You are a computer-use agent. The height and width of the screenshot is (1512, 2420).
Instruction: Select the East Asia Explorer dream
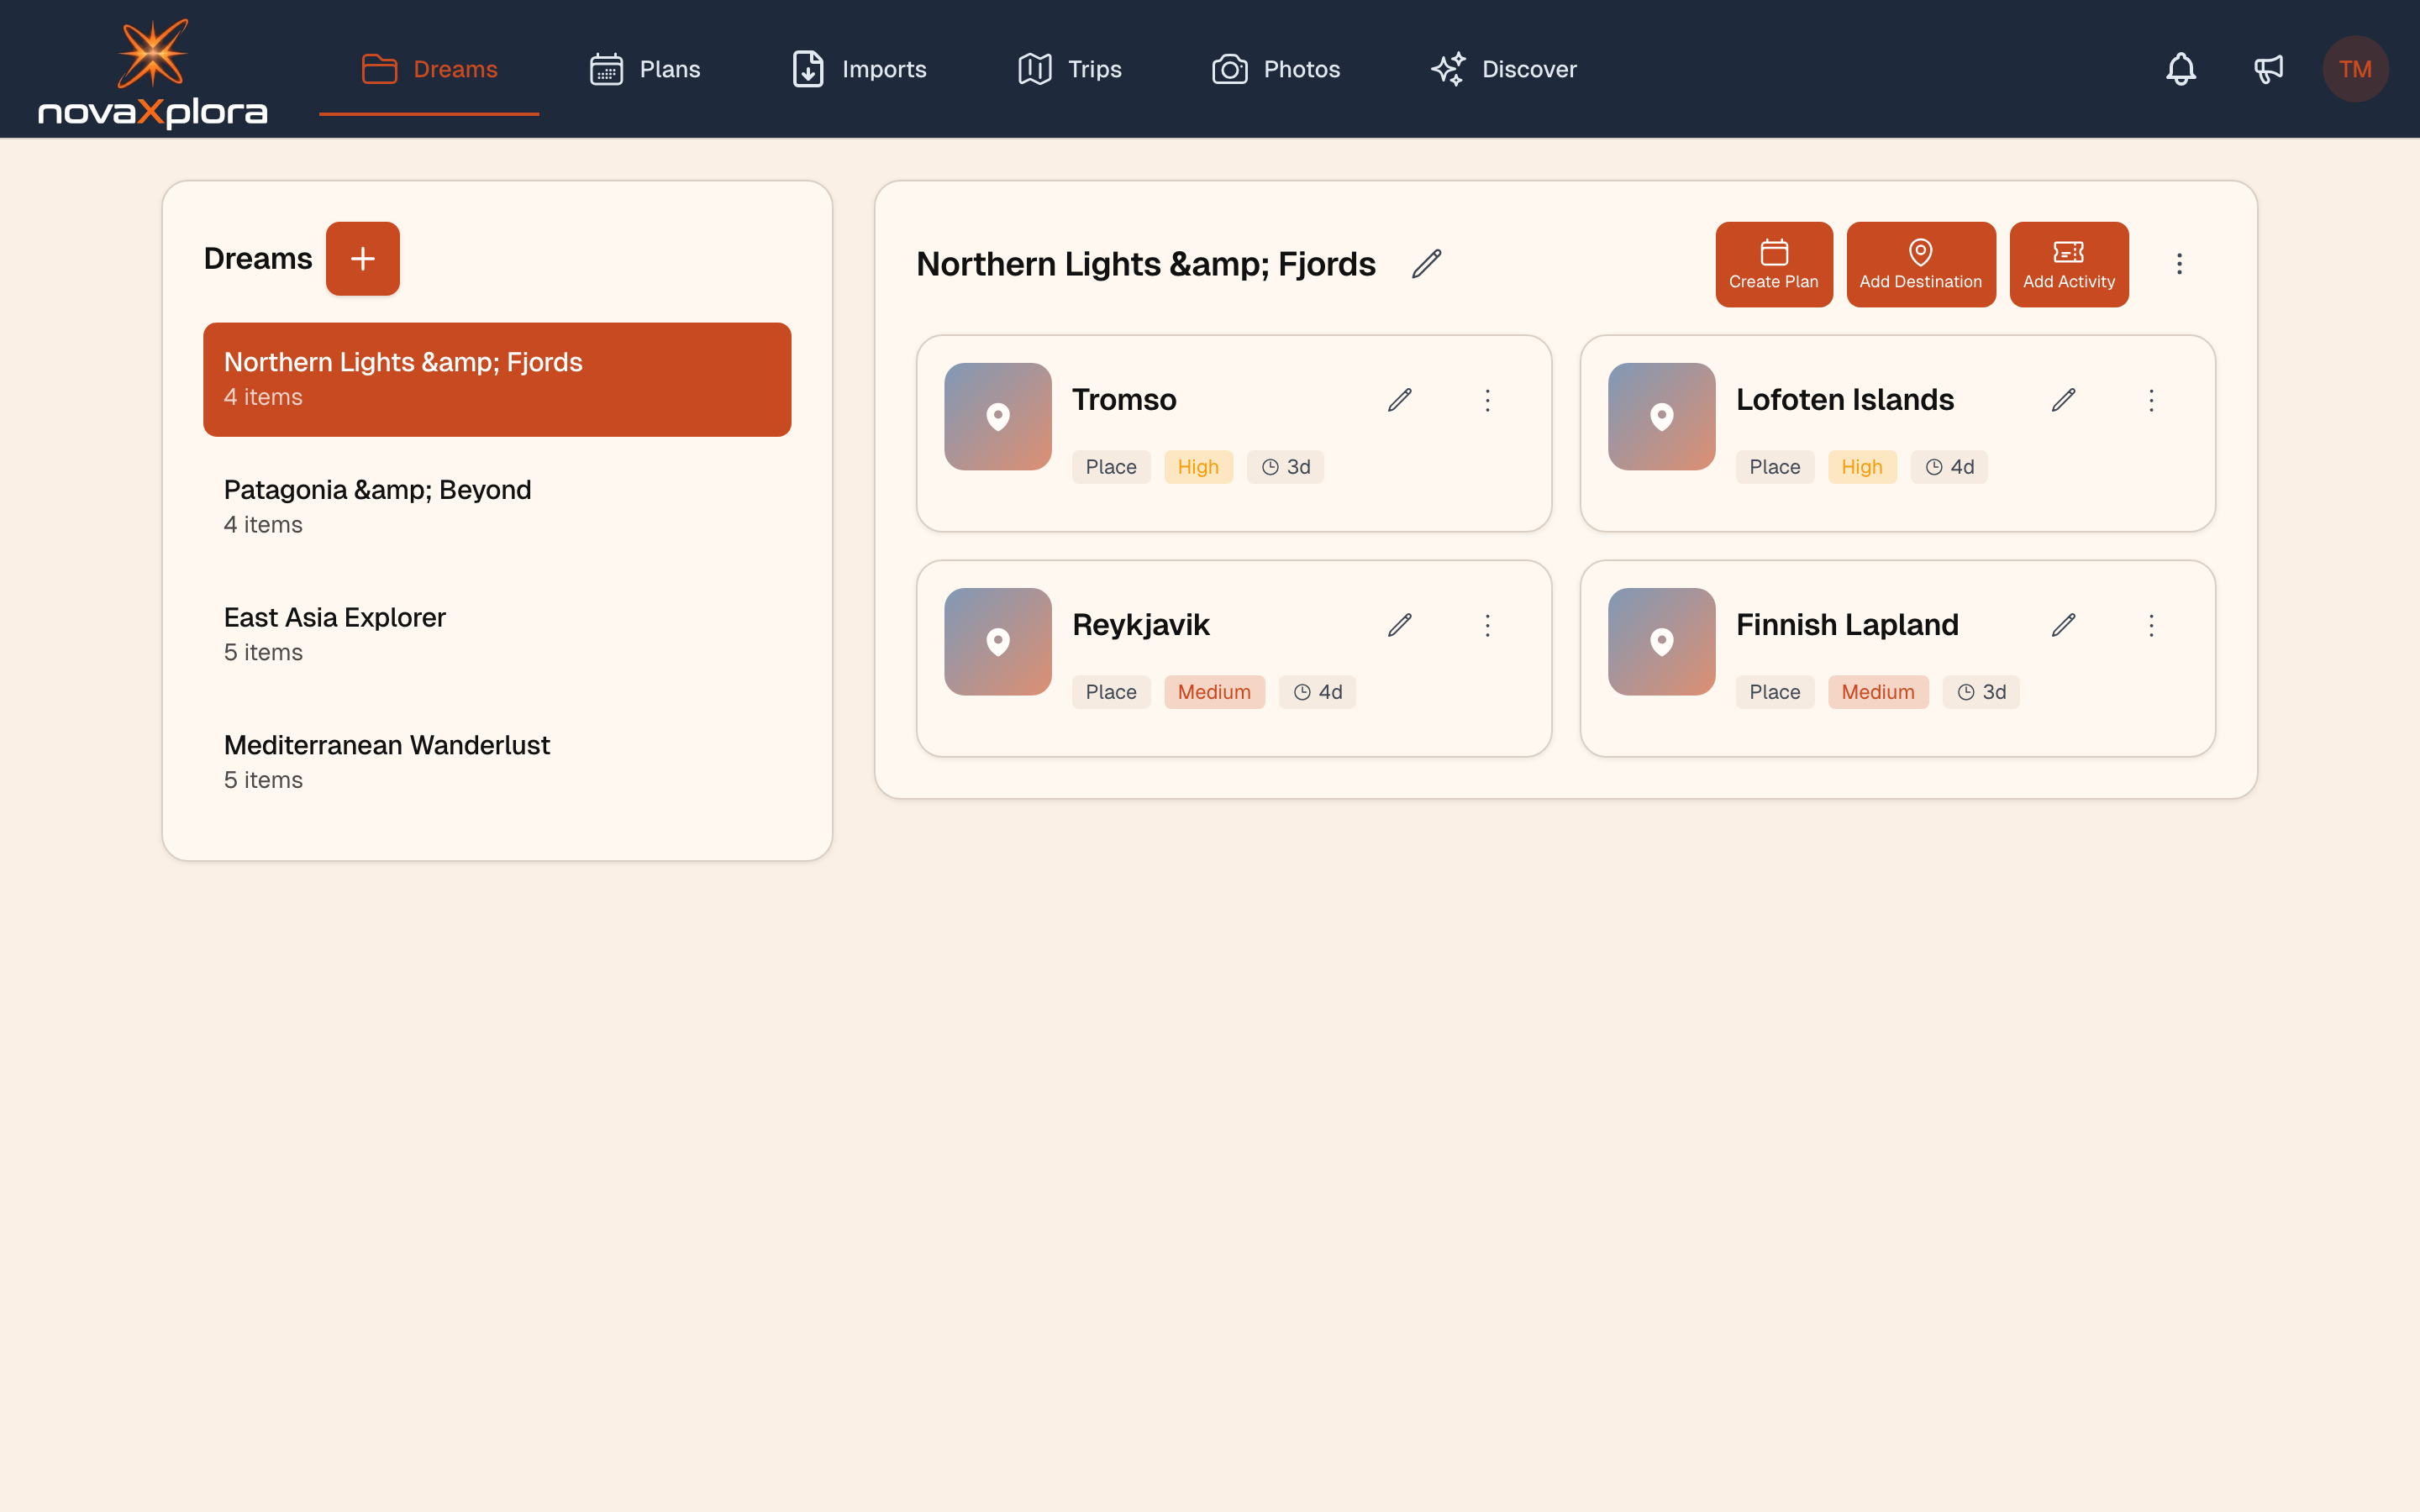point(496,634)
